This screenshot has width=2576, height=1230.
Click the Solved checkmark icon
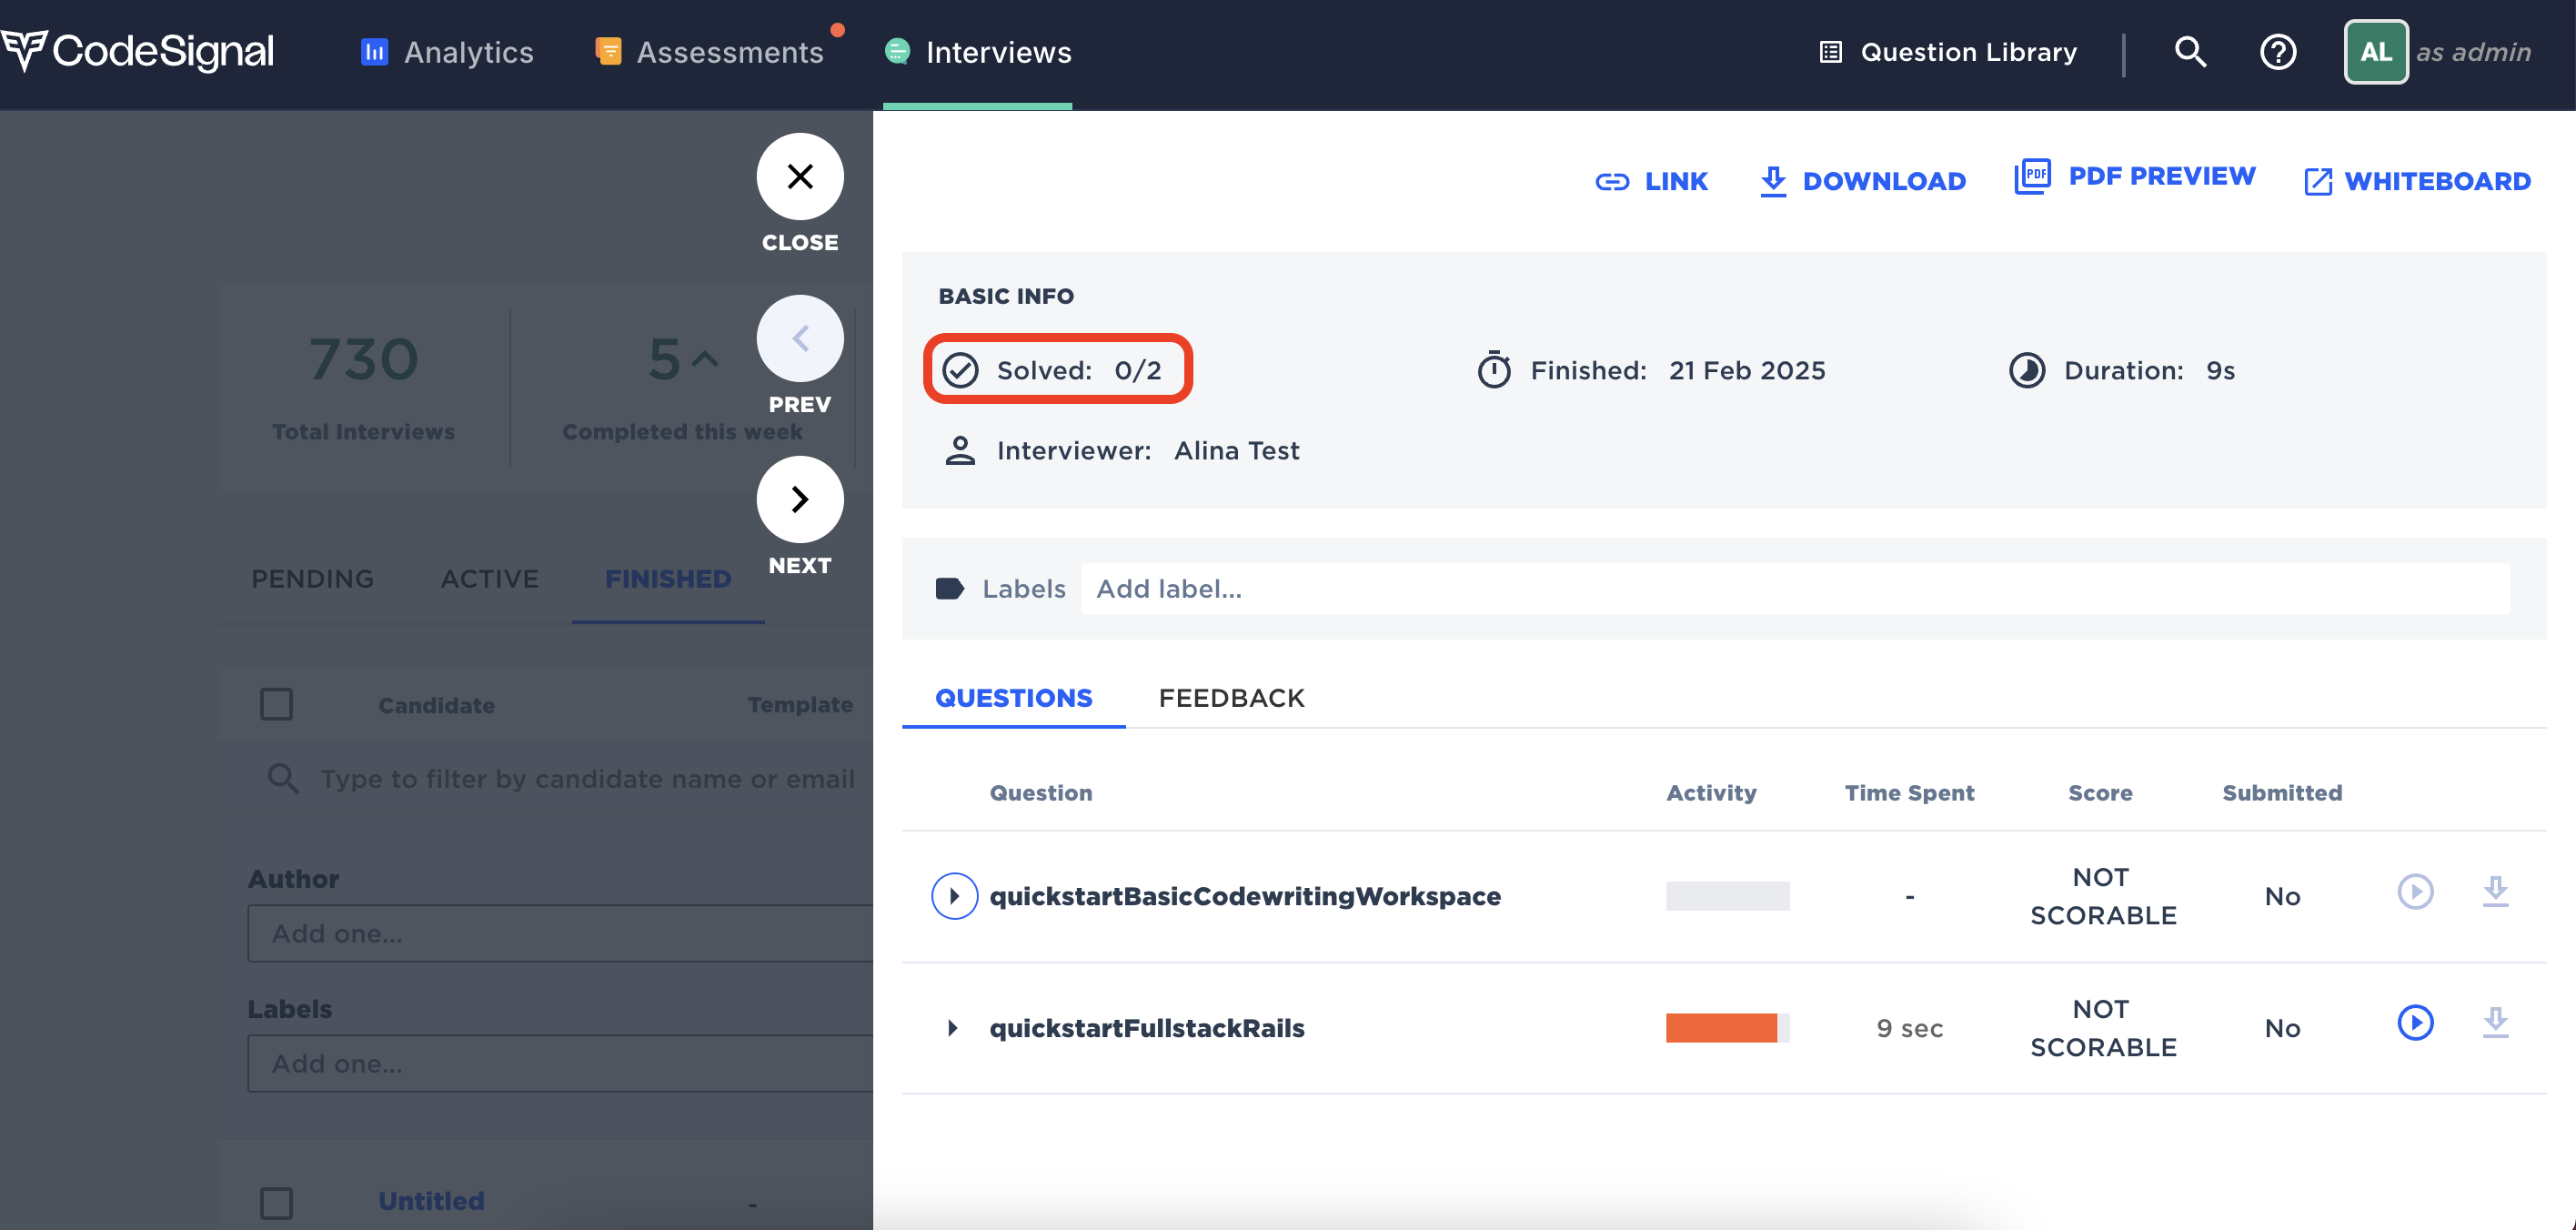pyautogui.click(x=960, y=370)
